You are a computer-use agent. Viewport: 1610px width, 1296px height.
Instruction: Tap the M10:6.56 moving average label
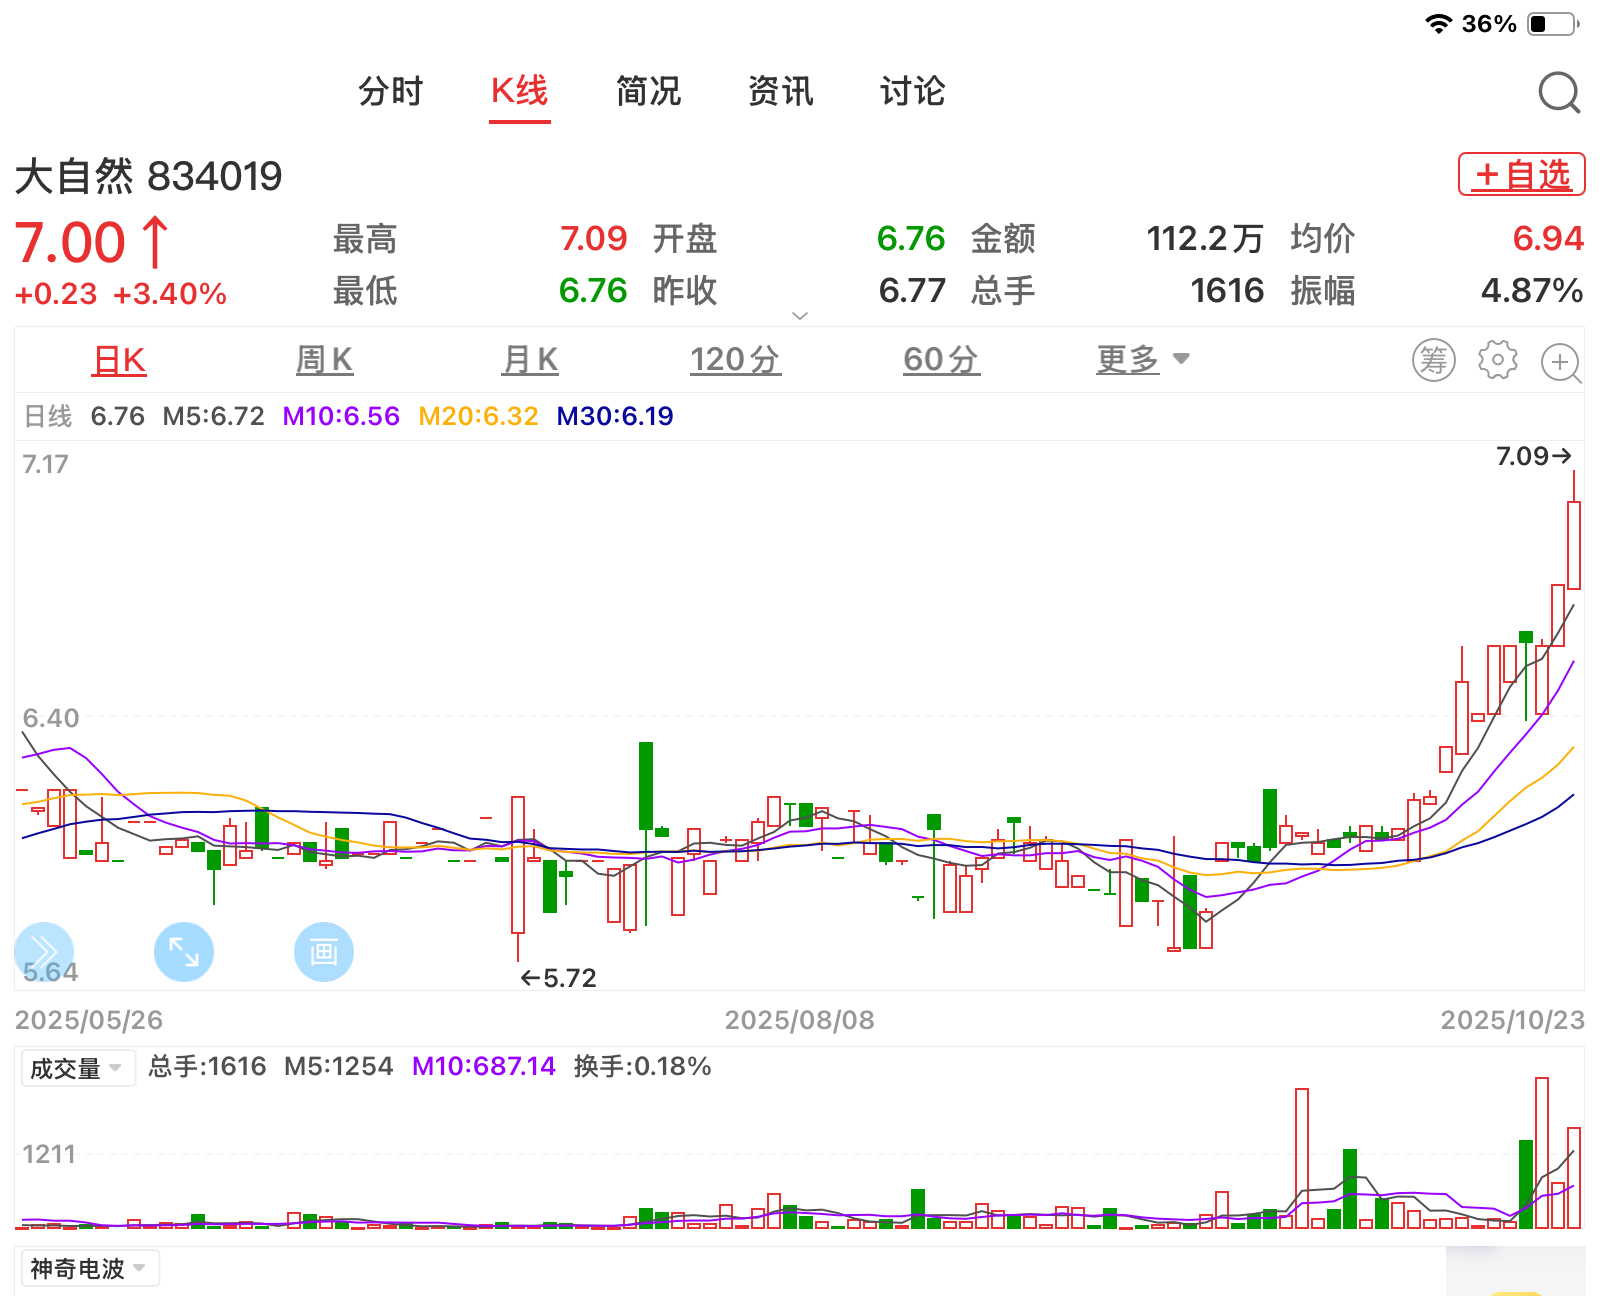[341, 416]
